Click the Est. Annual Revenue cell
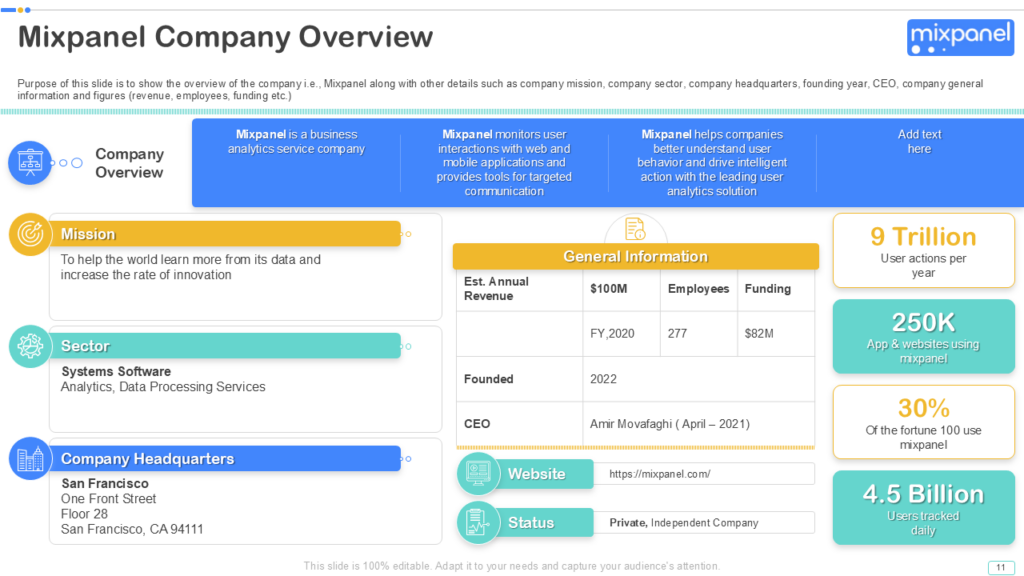The image size is (1024, 576). pyautogui.click(x=519, y=289)
